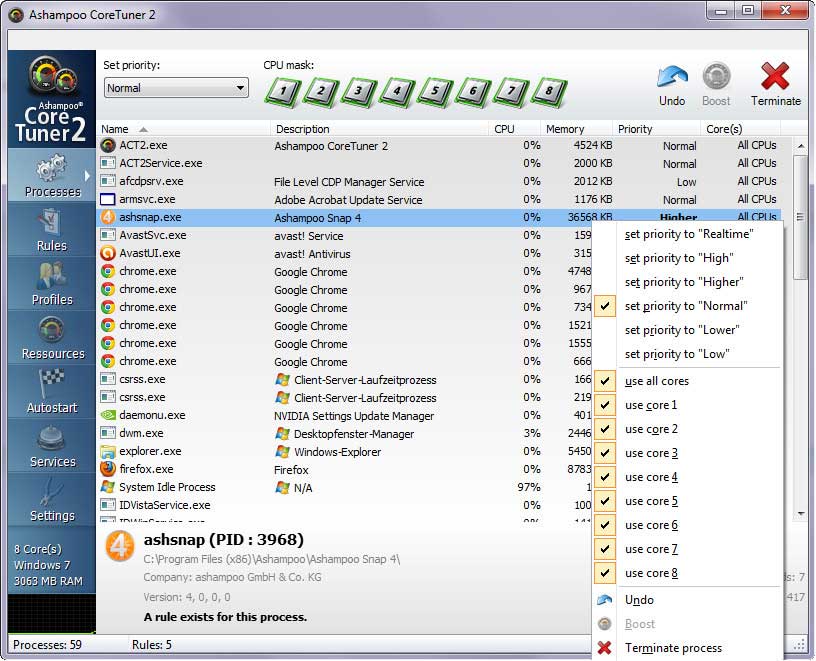
Task: Click Undo entry in context menu
Action: point(639,600)
